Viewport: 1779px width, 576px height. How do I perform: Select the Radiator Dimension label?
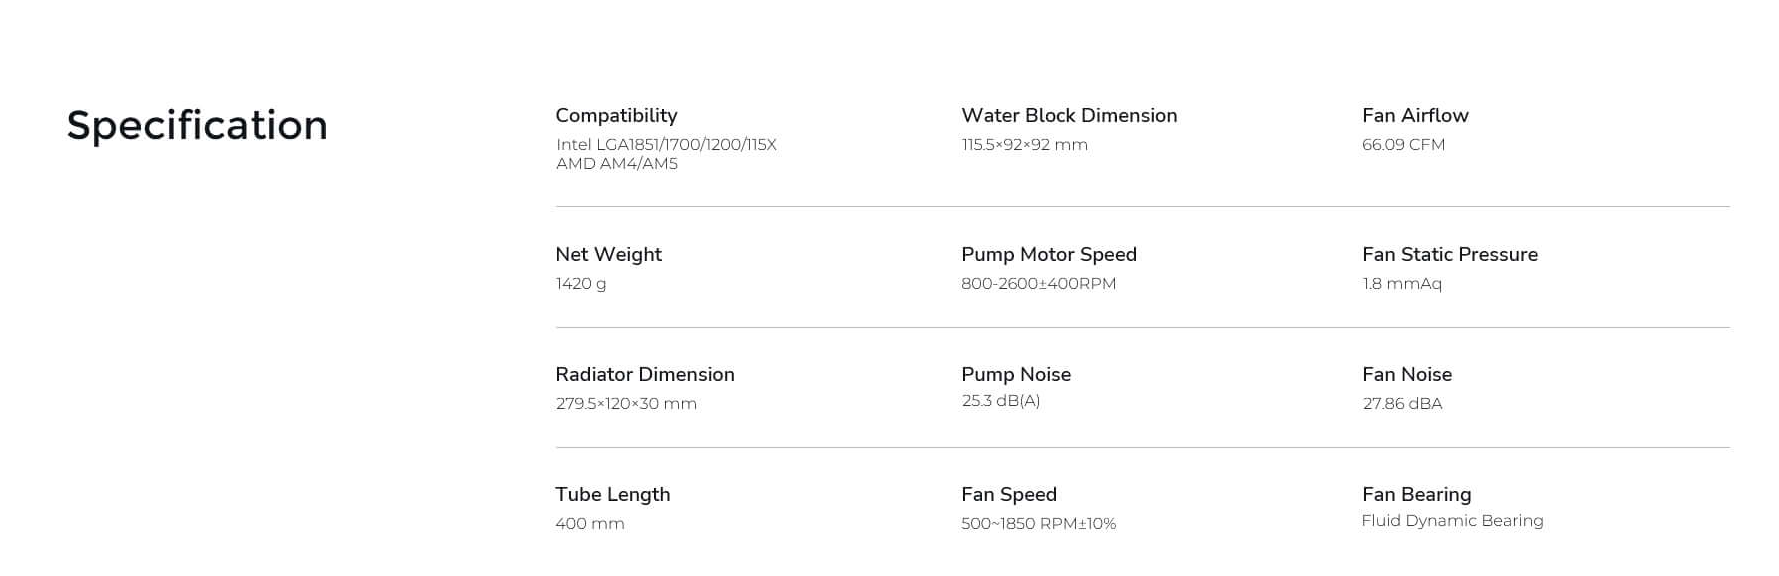pos(645,374)
